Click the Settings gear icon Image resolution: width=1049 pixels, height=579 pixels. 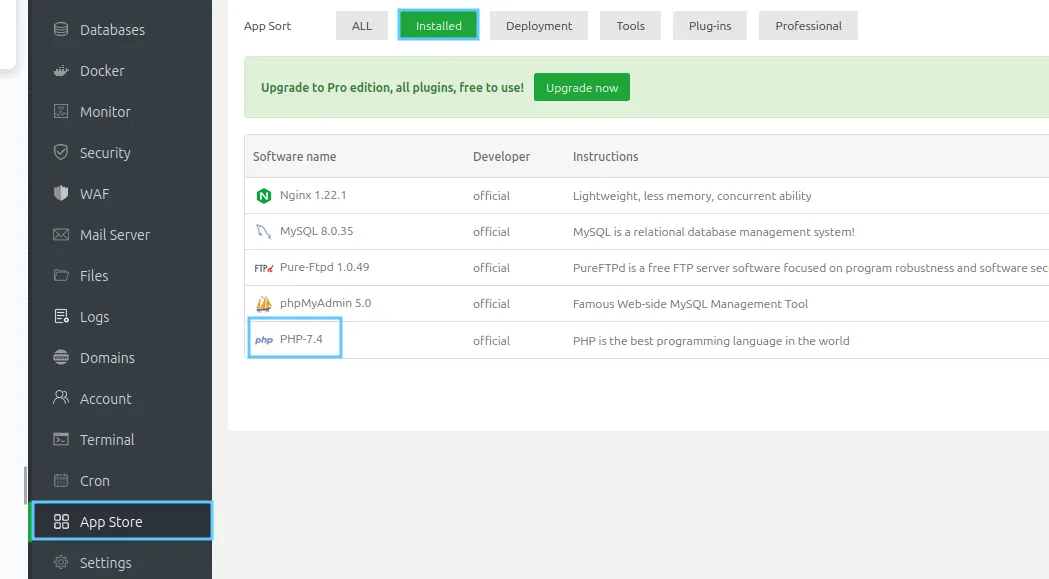click(61, 562)
